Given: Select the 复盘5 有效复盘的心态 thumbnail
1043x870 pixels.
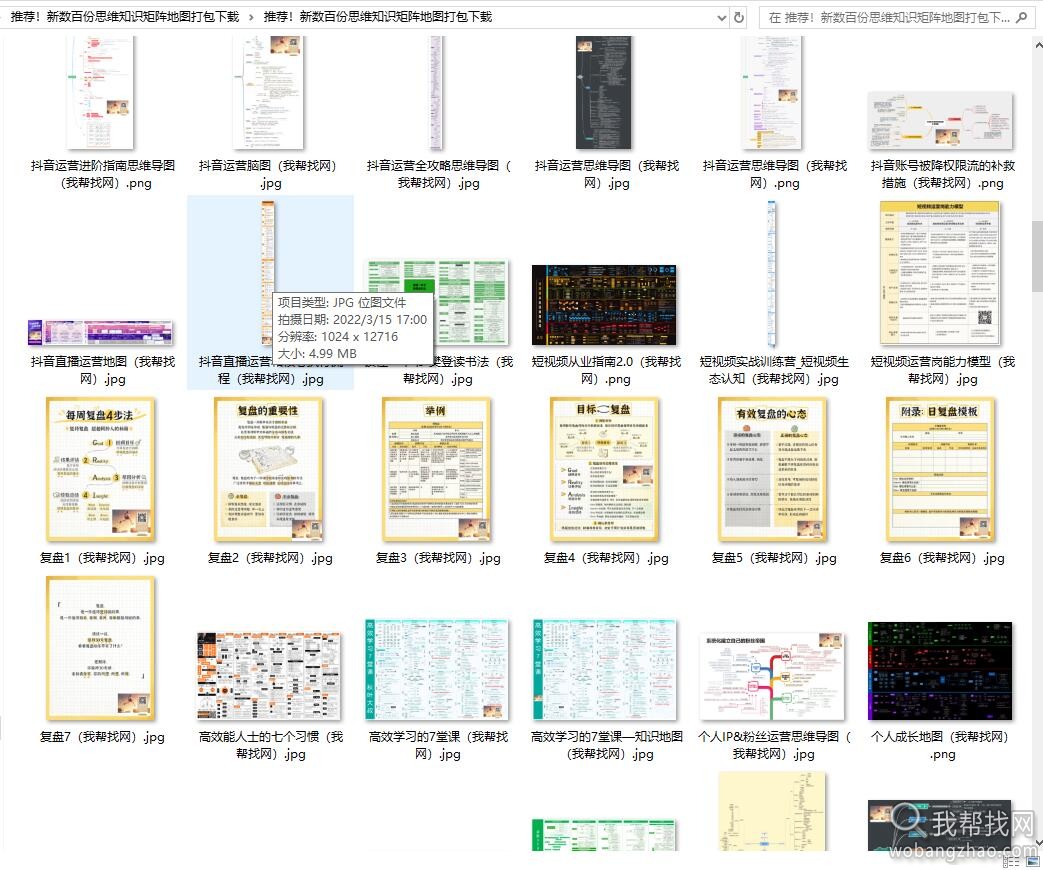Looking at the screenshot, I should 772,470.
